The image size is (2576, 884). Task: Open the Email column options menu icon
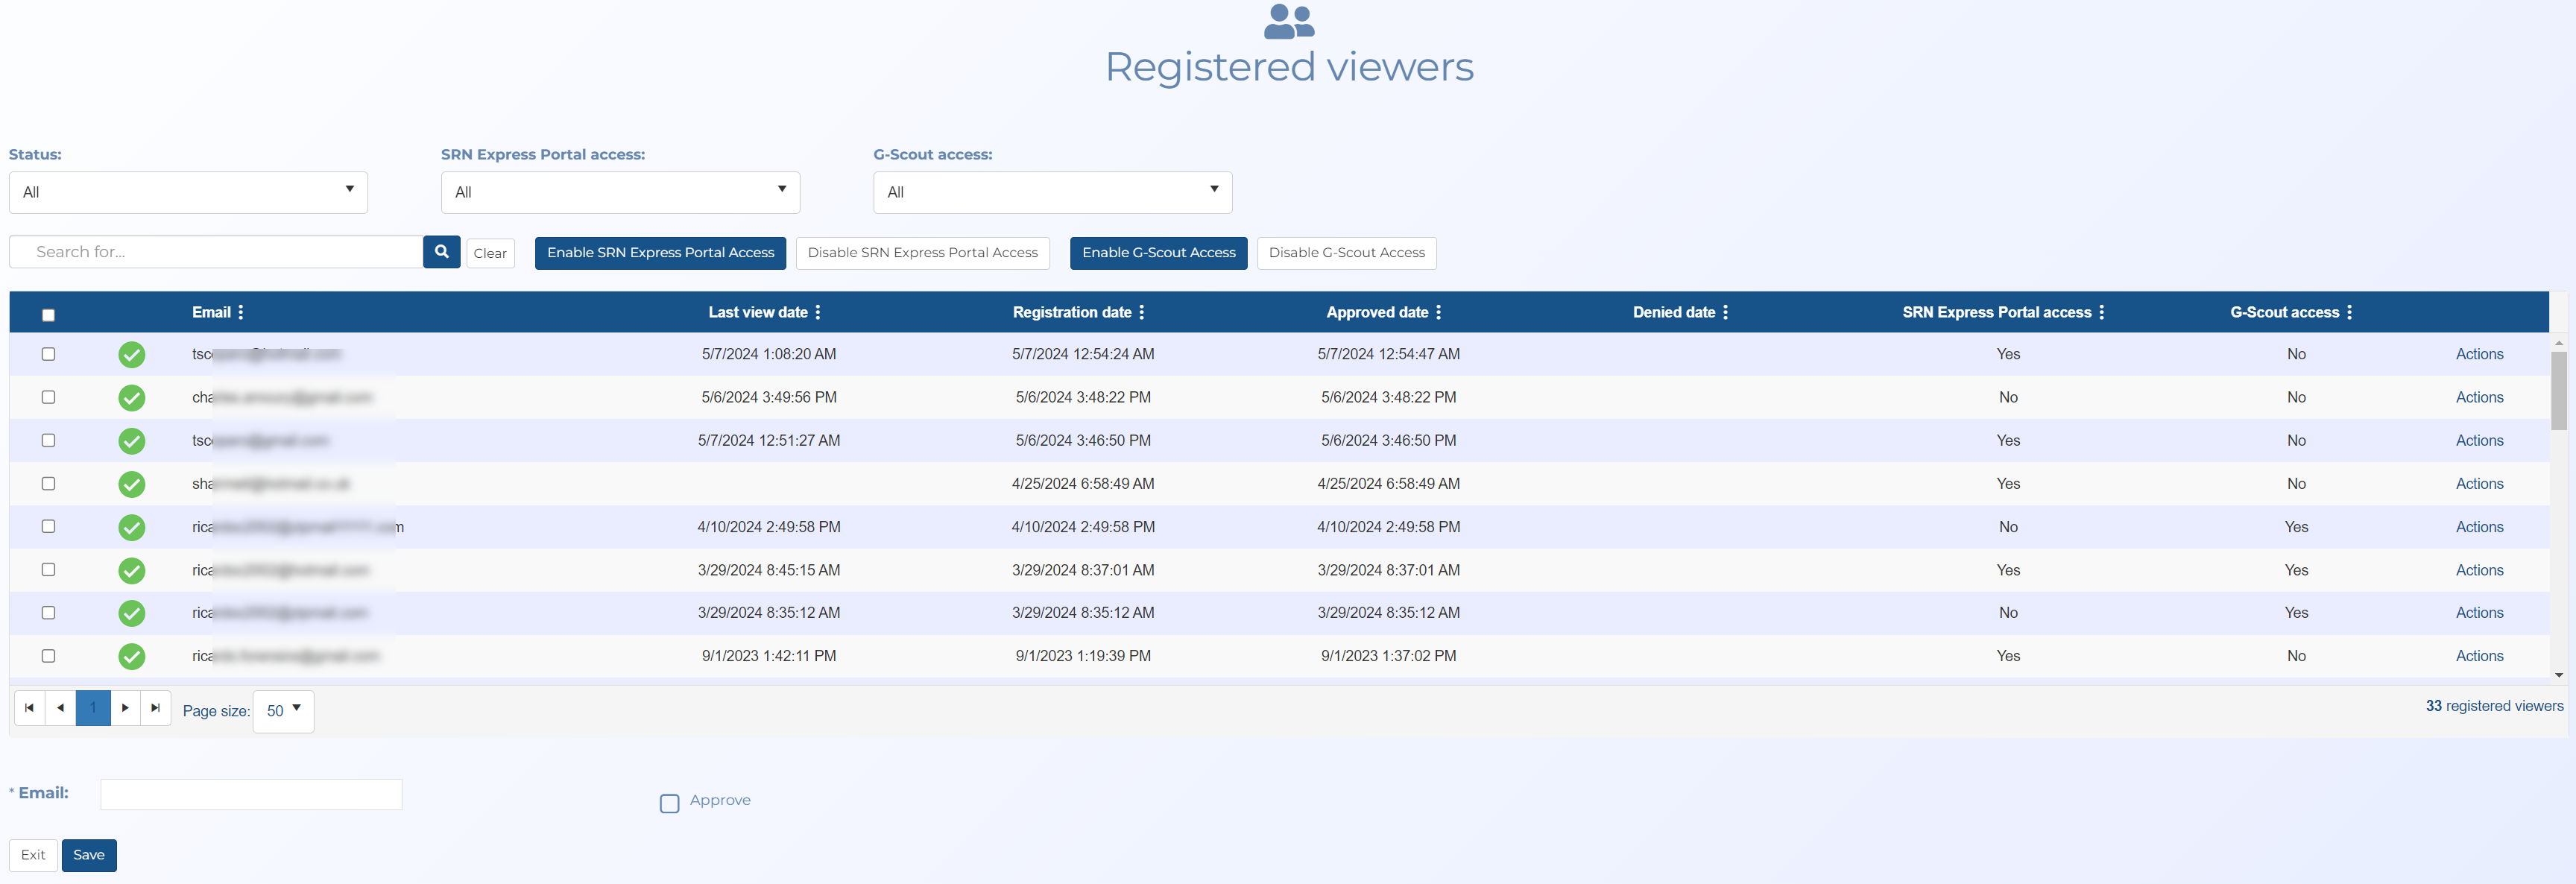241,312
